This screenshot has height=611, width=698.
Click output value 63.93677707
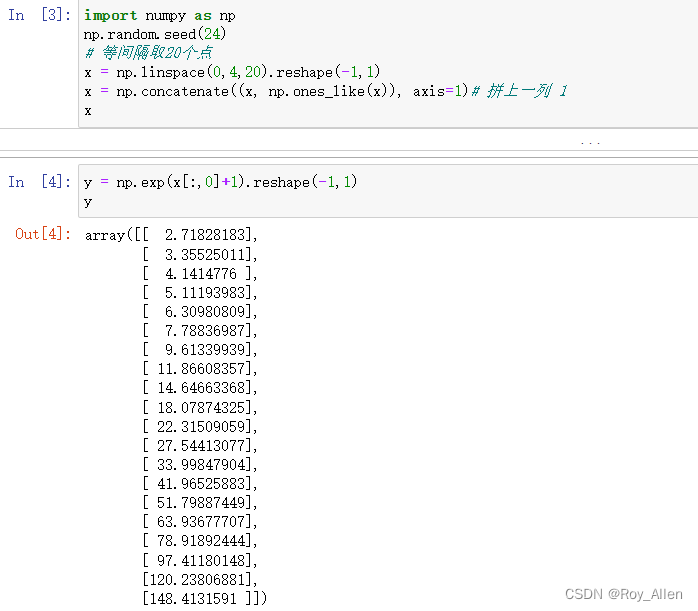201,522
